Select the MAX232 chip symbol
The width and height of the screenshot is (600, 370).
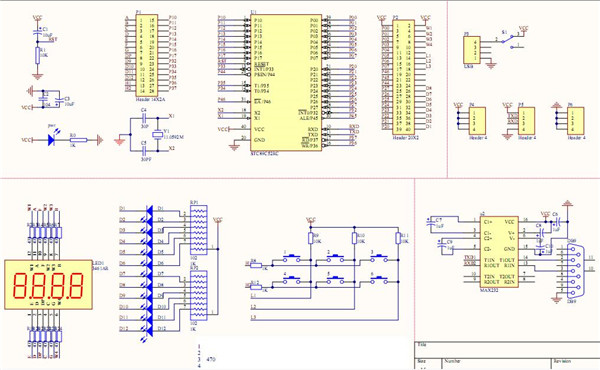[x=499, y=252]
